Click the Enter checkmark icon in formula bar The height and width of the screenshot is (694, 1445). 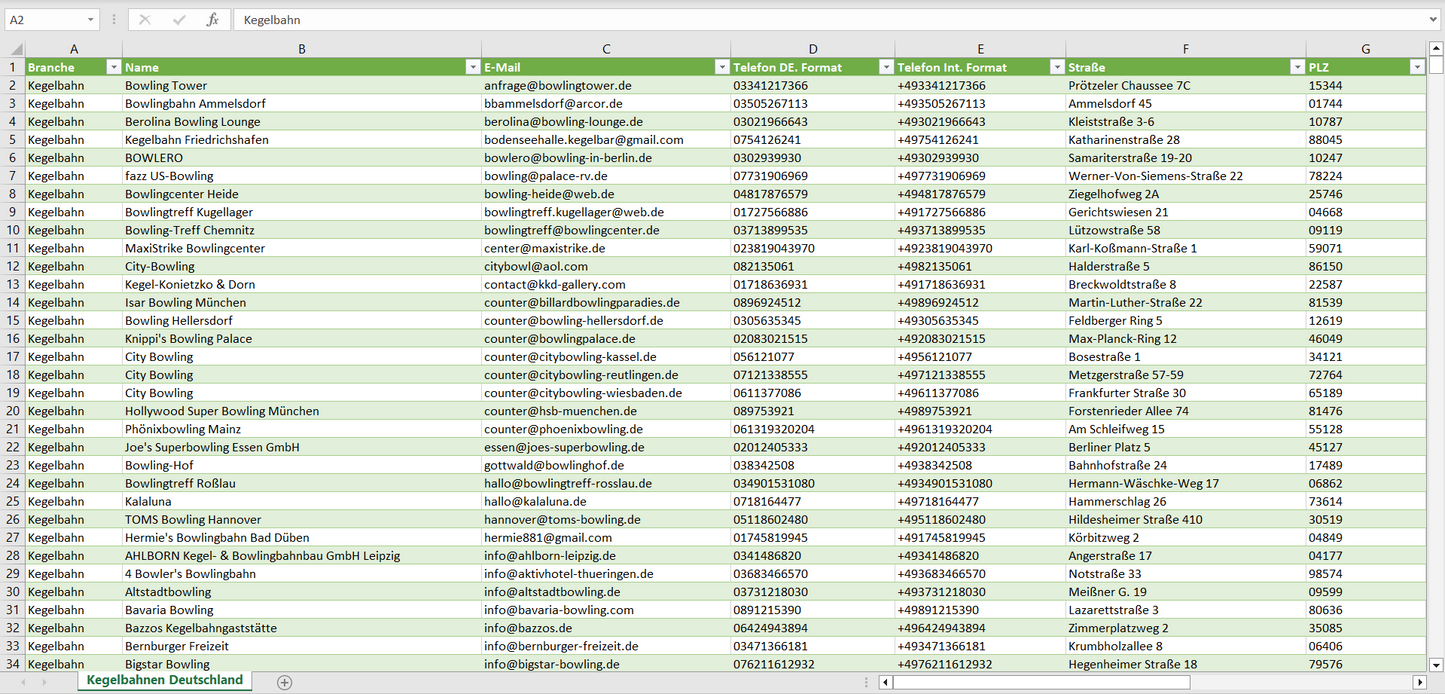click(179, 20)
